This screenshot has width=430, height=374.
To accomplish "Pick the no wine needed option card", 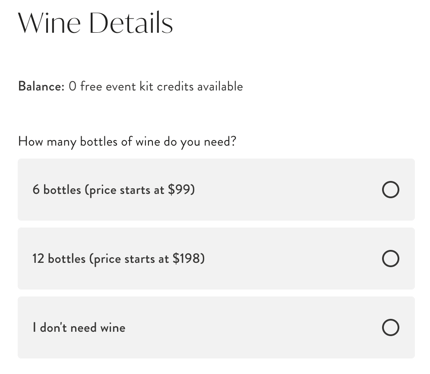I will pos(216,327).
